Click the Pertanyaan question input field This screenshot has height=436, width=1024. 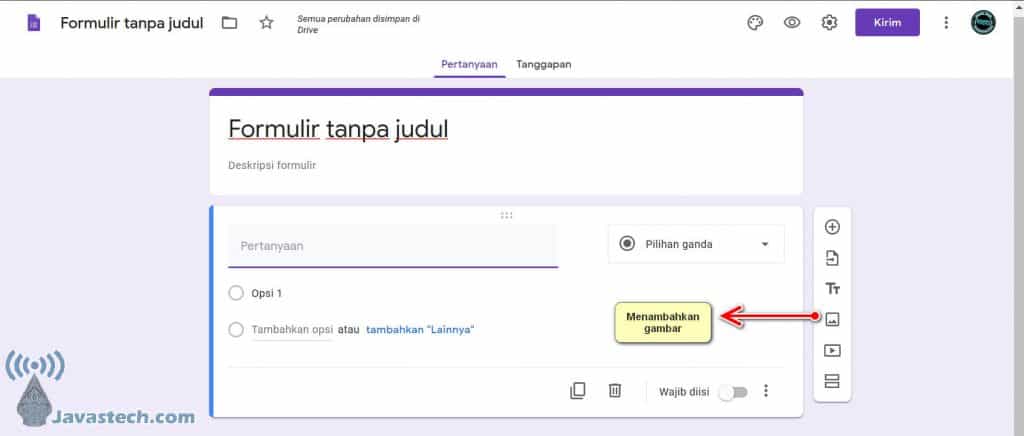point(393,246)
